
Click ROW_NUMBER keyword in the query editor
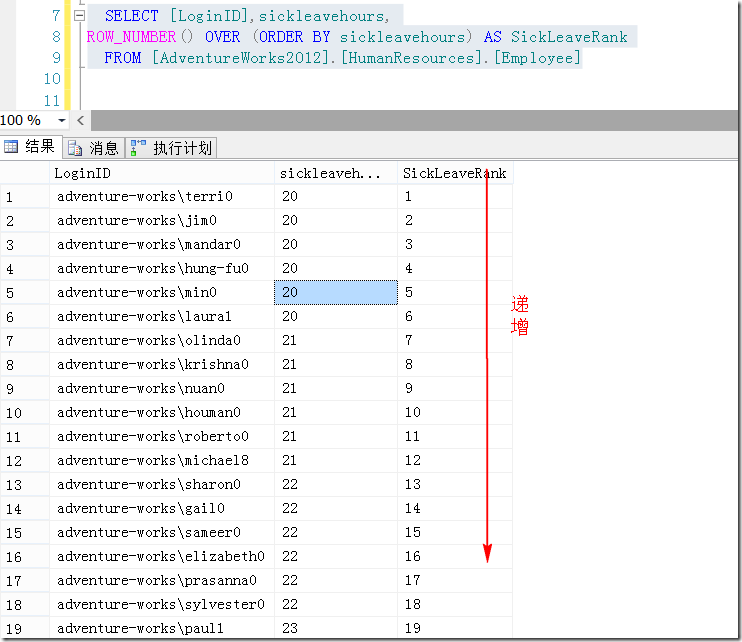[131, 37]
